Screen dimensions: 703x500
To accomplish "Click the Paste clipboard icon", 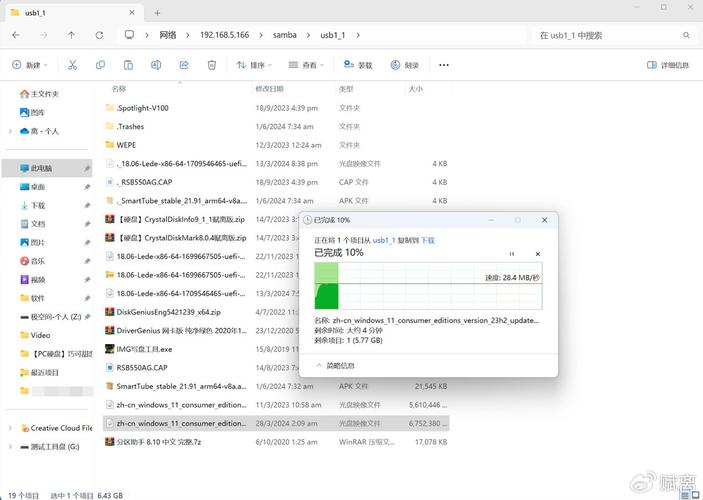I will pyautogui.click(x=128, y=65).
